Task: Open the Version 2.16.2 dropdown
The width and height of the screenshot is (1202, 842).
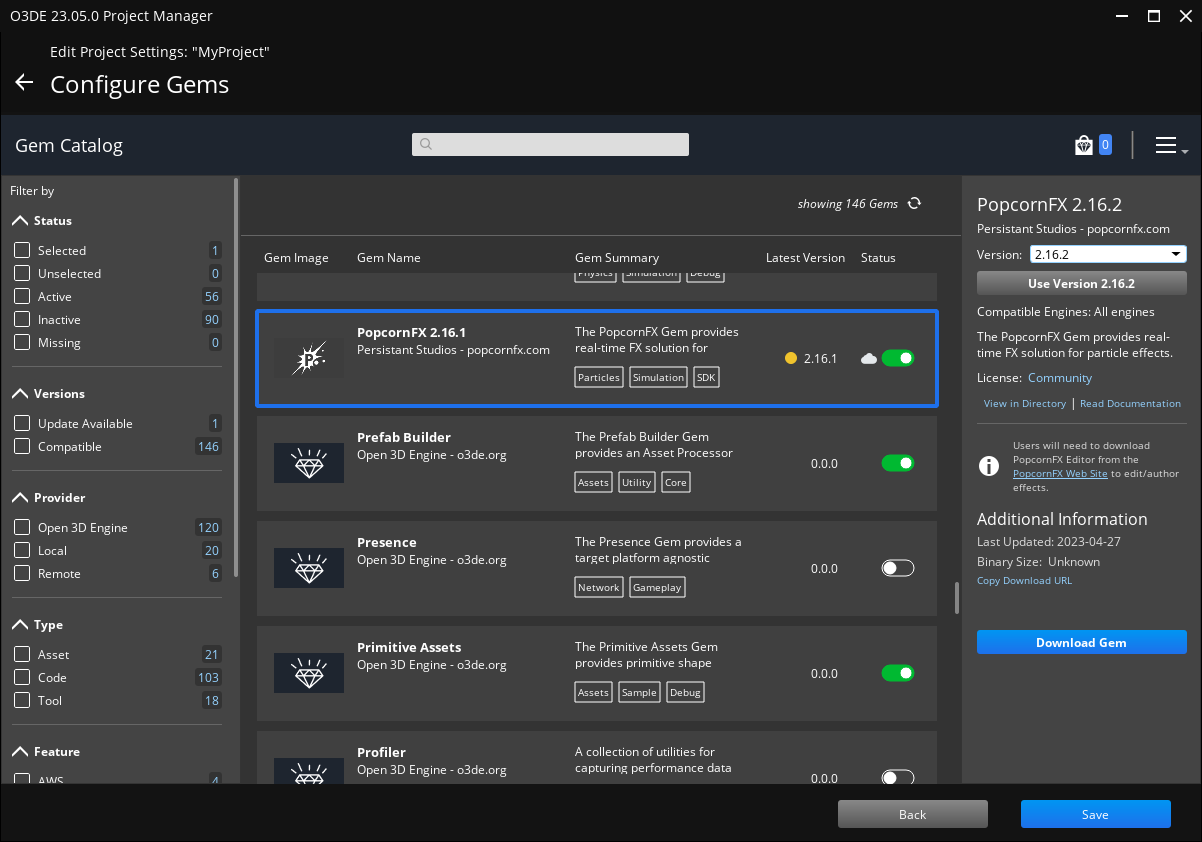Action: [1107, 254]
